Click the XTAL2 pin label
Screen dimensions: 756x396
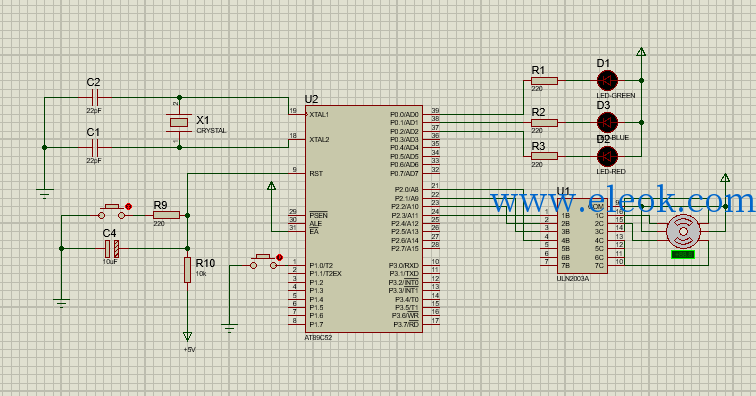click(x=319, y=139)
